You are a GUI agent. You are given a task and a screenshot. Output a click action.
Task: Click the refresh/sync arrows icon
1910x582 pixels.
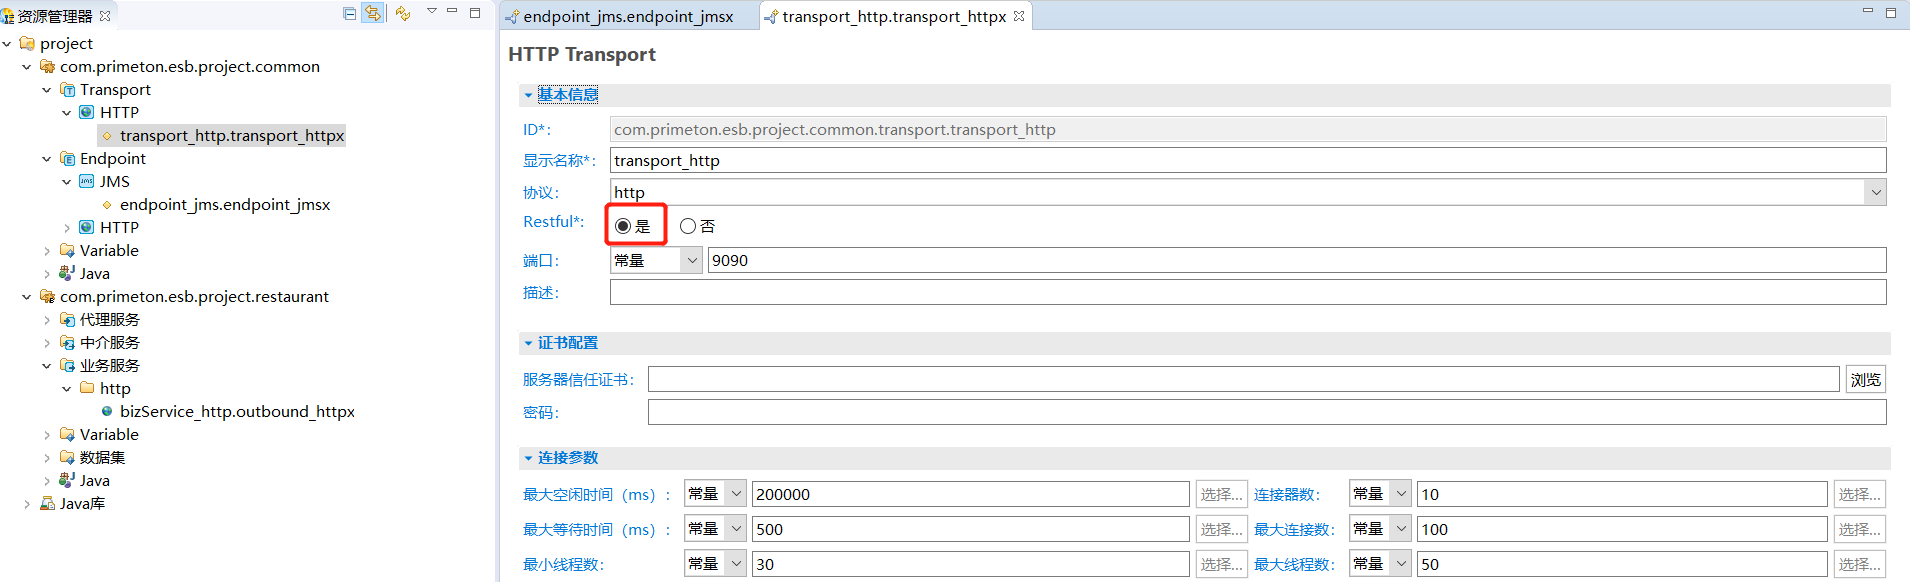click(402, 13)
